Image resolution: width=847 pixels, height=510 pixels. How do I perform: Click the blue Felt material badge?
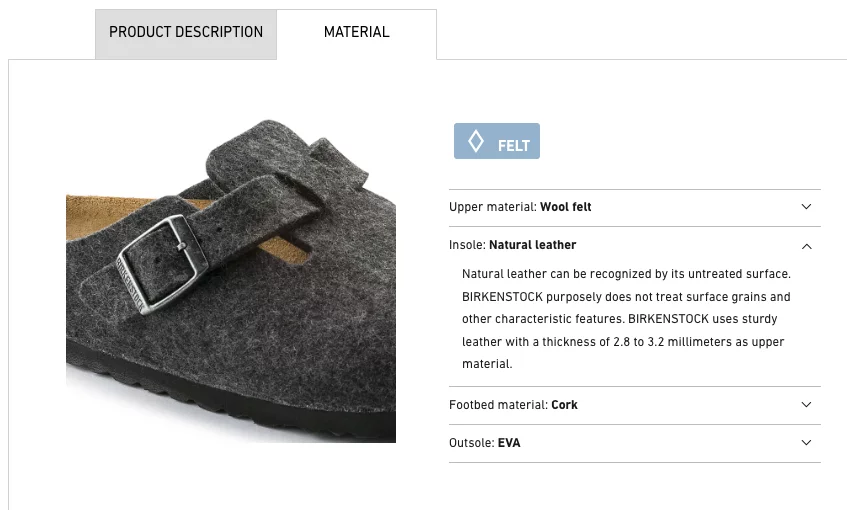tap(496, 141)
